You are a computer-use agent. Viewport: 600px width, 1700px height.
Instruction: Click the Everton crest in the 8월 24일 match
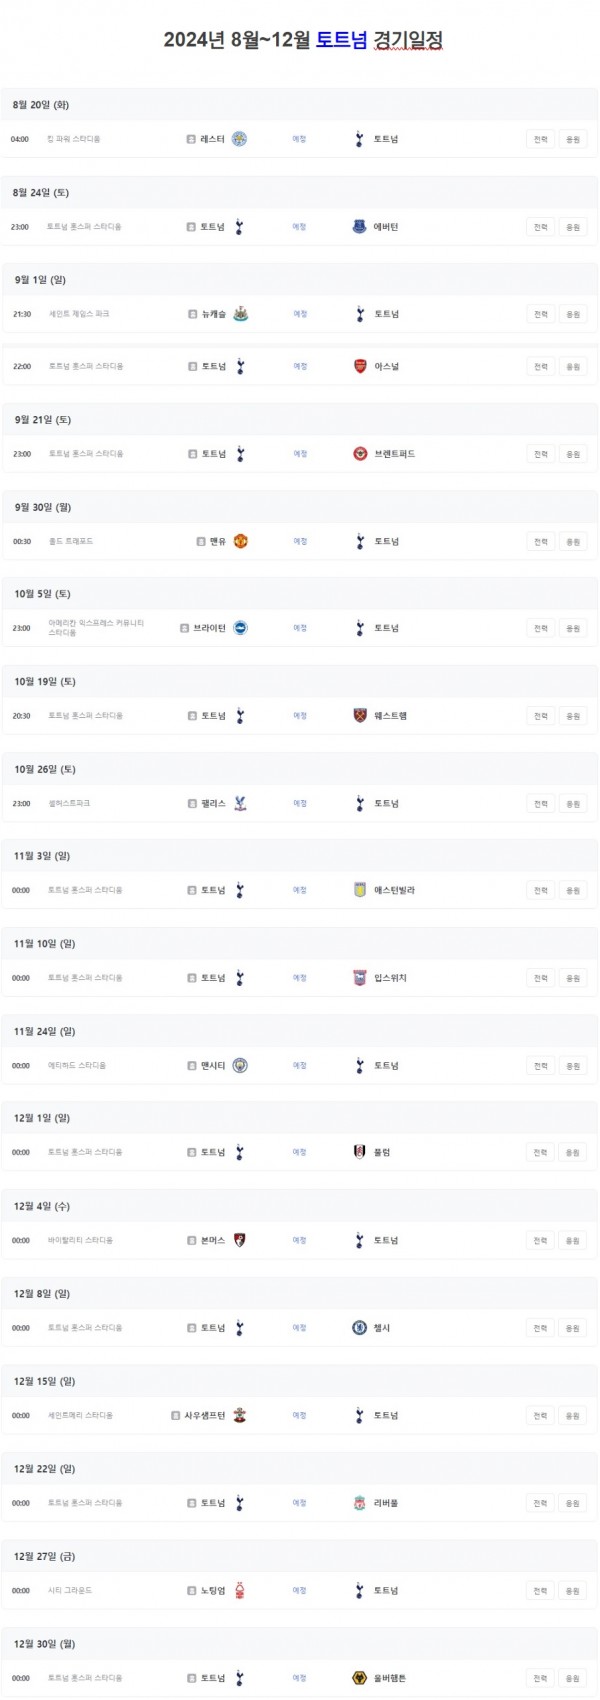(x=360, y=227)
